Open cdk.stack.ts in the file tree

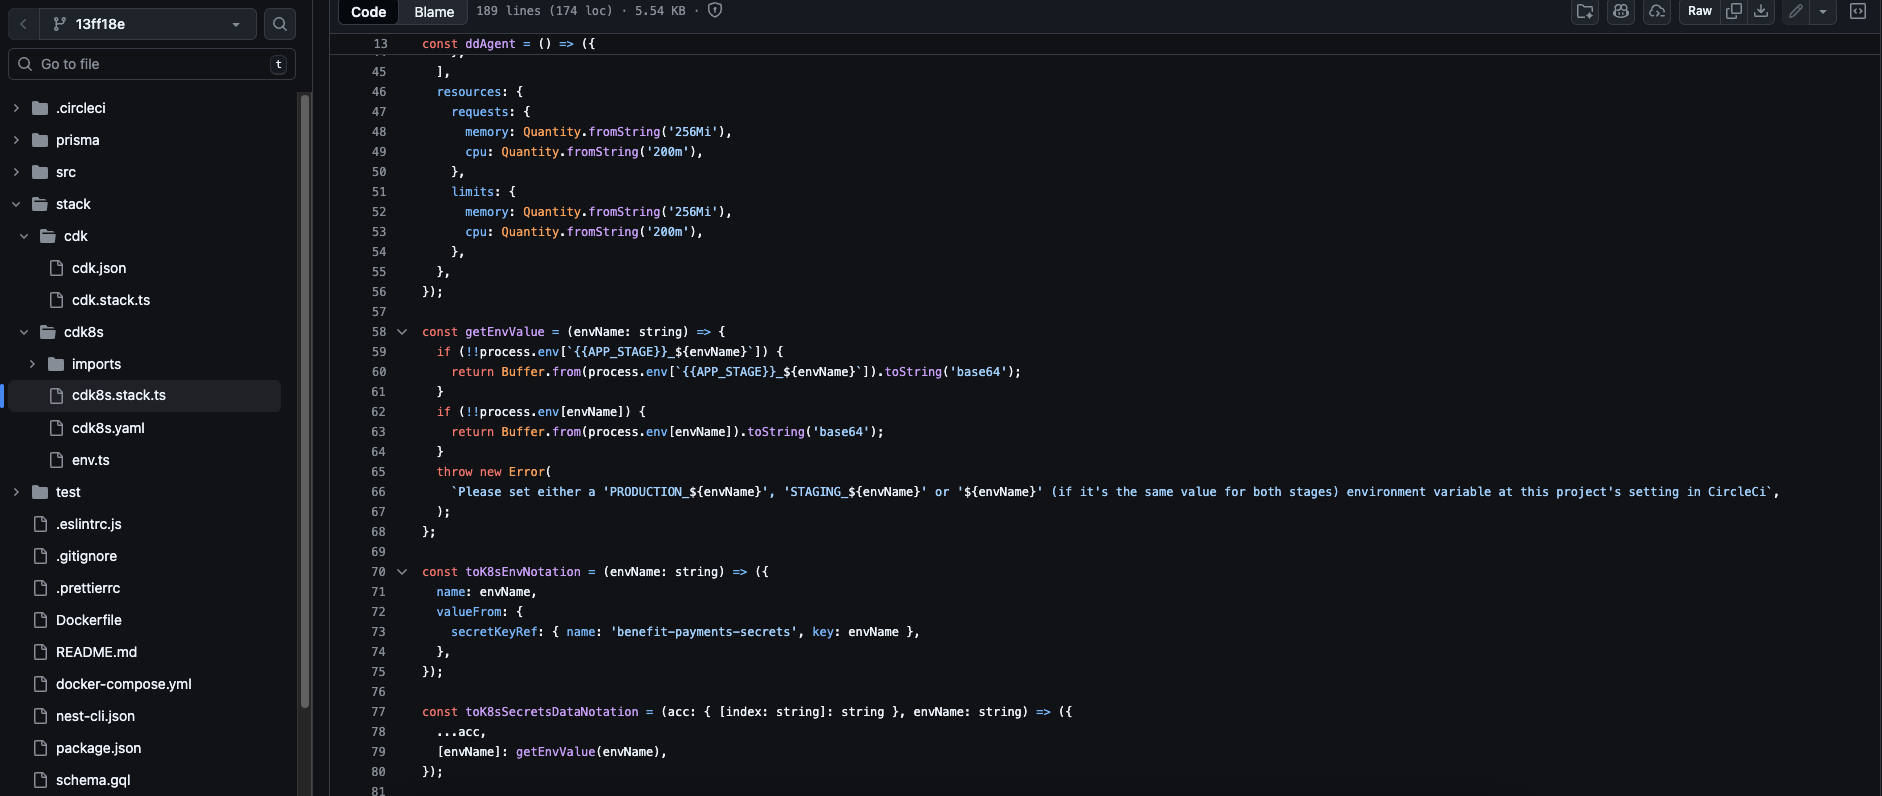[111, 300]
